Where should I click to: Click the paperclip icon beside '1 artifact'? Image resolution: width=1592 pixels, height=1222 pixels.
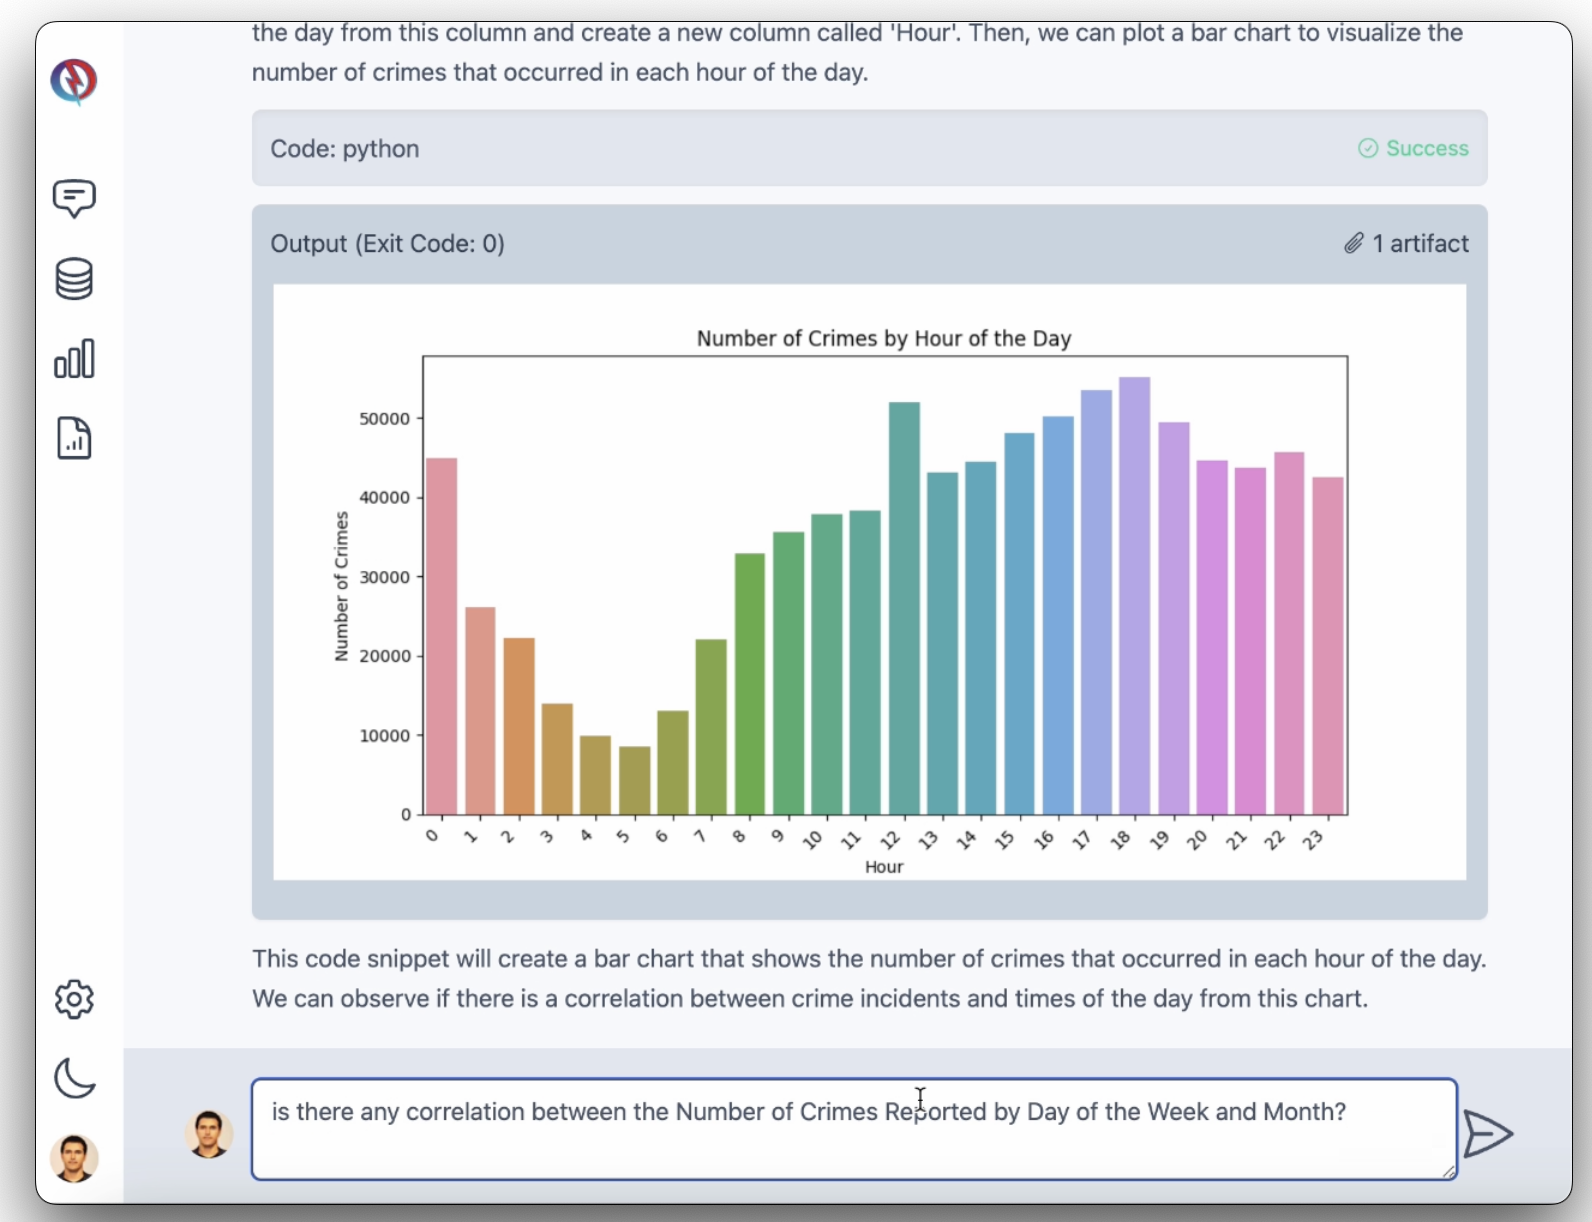pyautogui.click(x=1355, y=243)
